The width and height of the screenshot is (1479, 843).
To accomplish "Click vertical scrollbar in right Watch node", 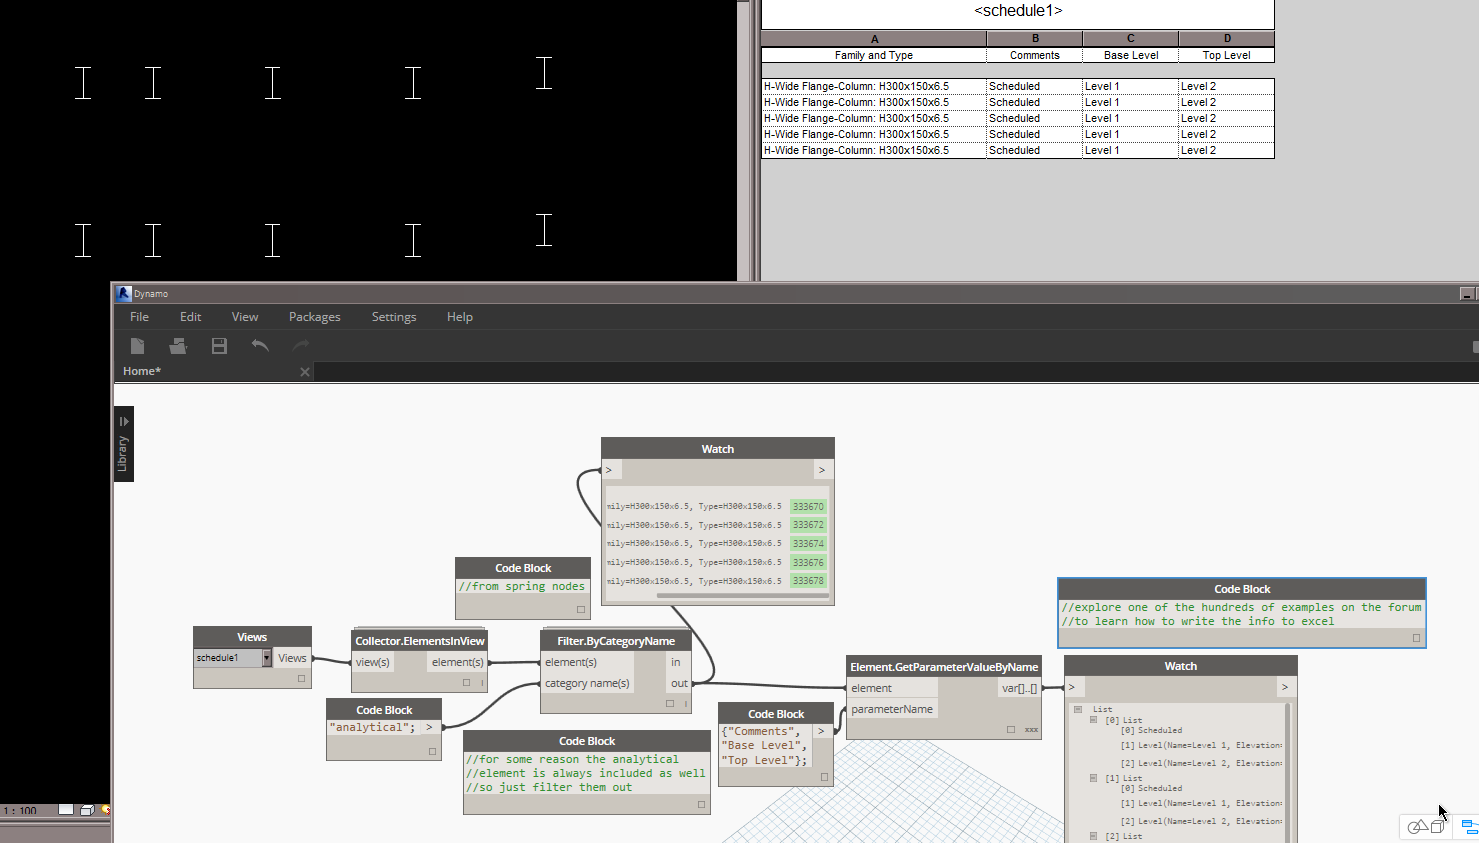I will pyautogui.click(x=1288, y=772).
